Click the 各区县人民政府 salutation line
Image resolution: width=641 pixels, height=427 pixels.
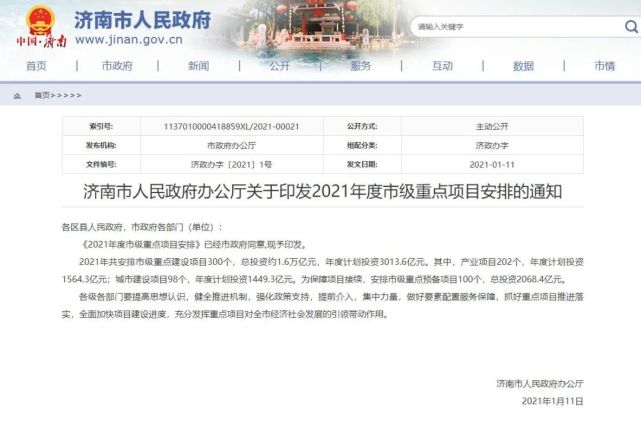point(142,227)
